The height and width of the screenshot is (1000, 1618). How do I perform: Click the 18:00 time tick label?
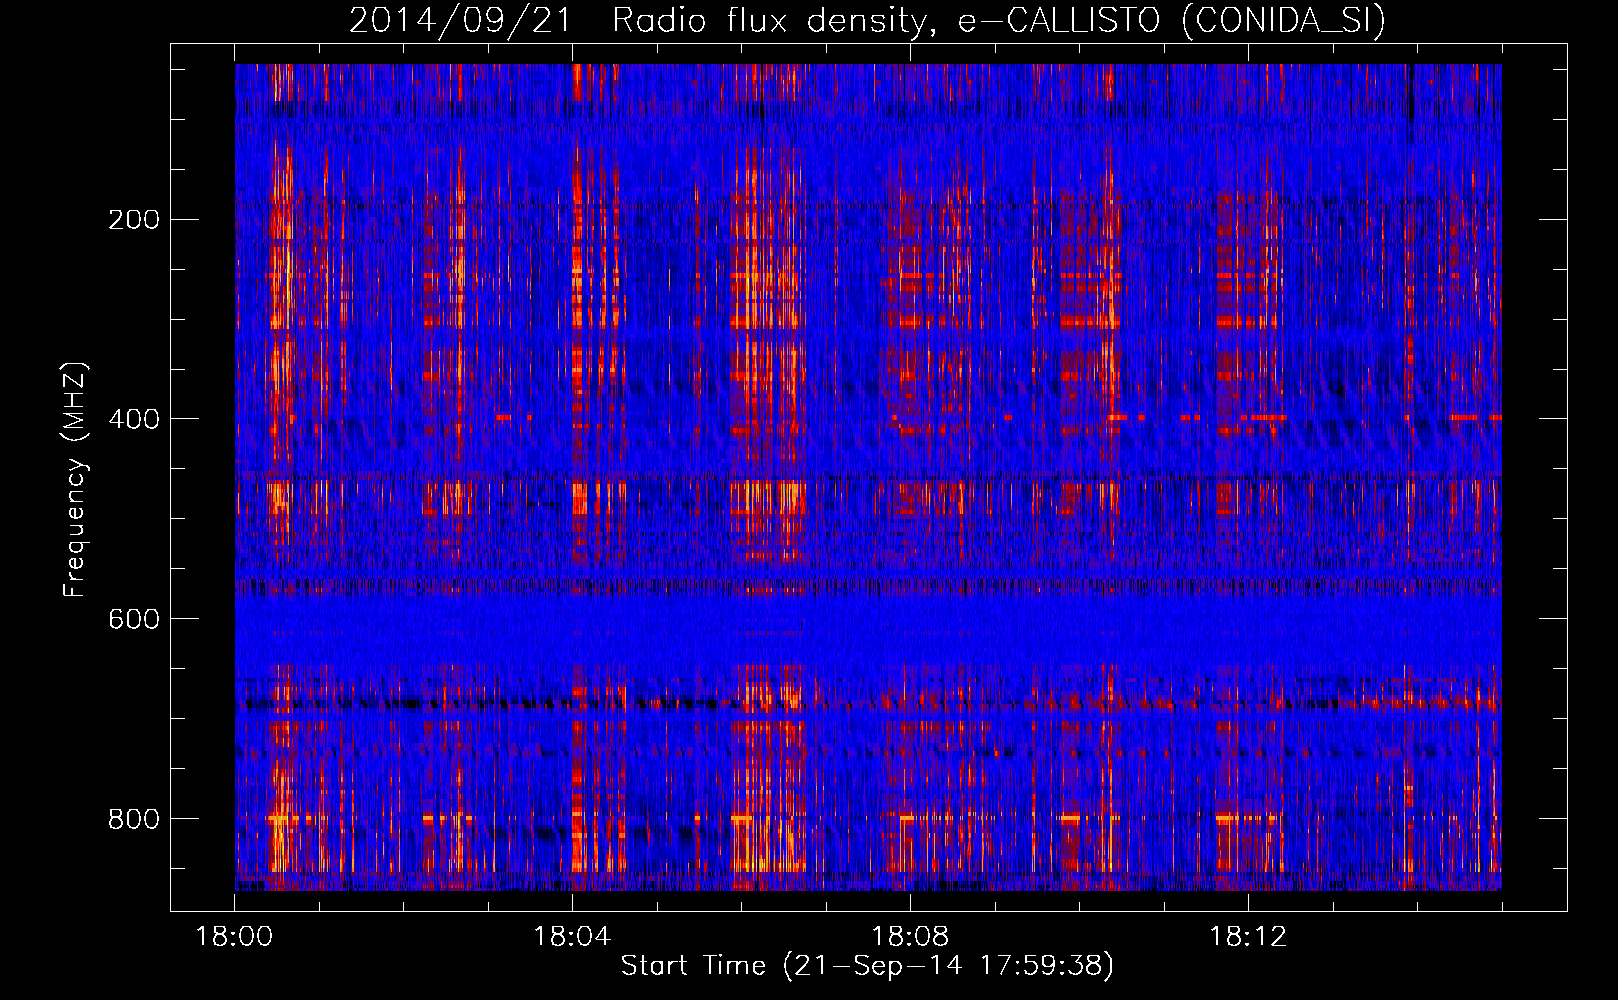pos(234,937)
